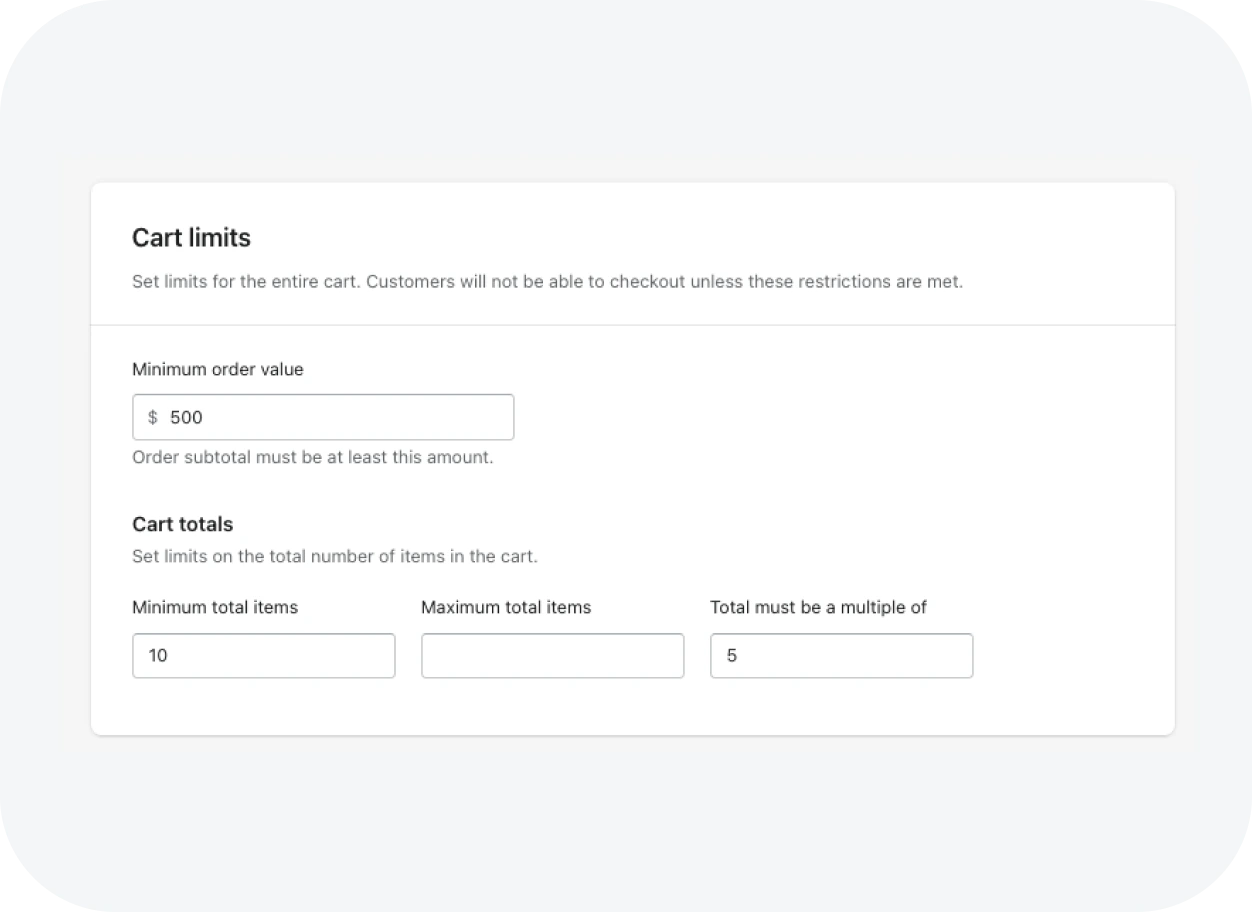The image size is (1252, 912).
Task: Click the Total must be a multiple of field
Action: [842, 656]
